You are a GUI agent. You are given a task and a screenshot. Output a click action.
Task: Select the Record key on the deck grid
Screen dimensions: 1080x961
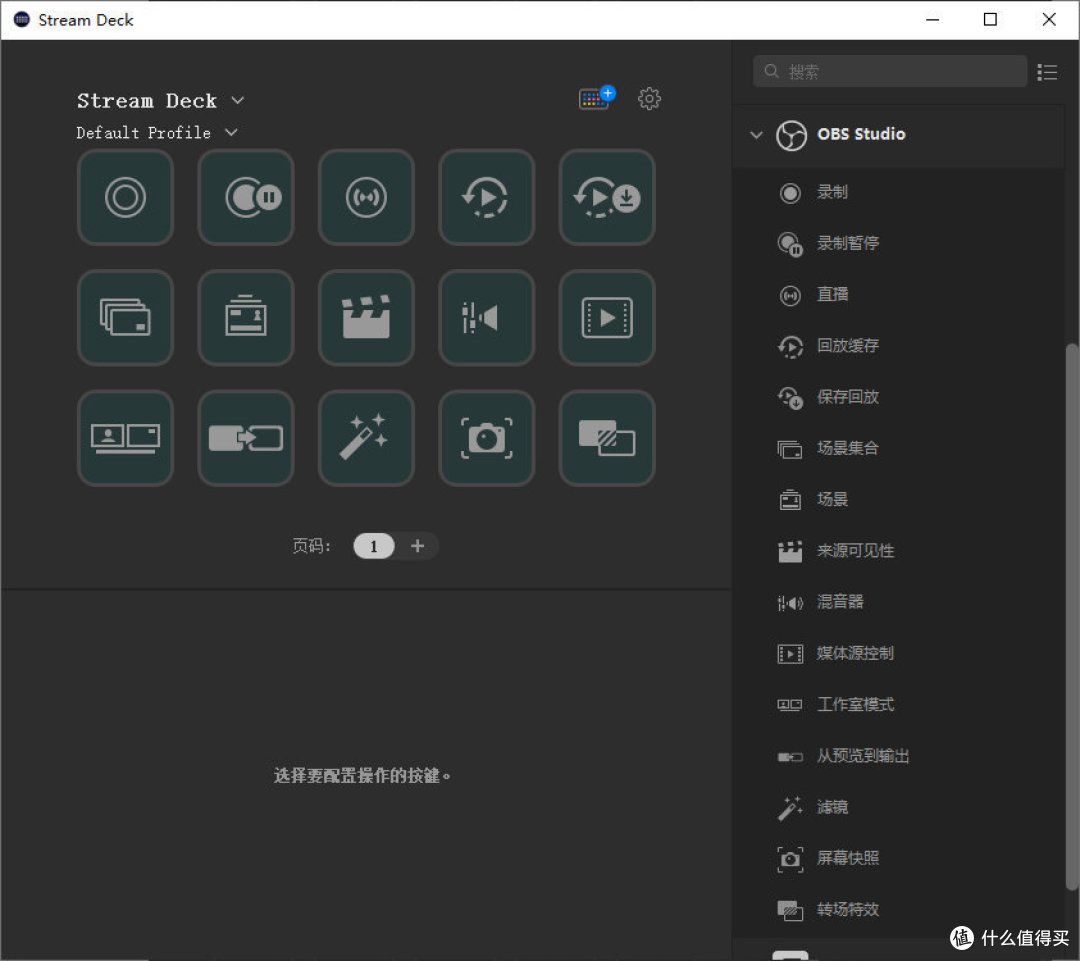(x=125, y=197)
